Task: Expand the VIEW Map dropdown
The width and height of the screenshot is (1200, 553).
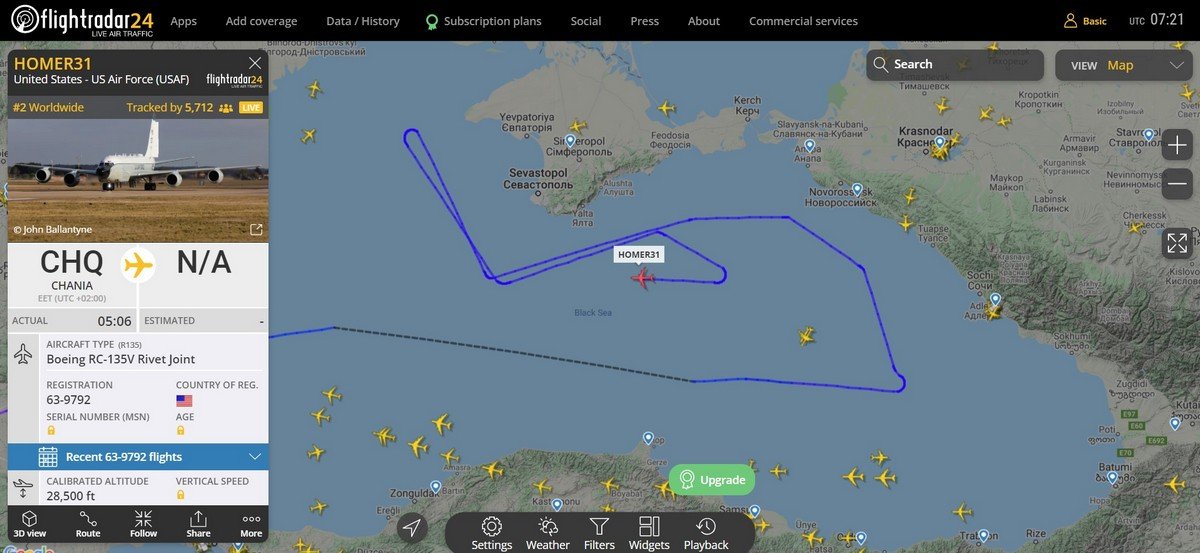Action: pyautogui.click(x=1126, y=65)
